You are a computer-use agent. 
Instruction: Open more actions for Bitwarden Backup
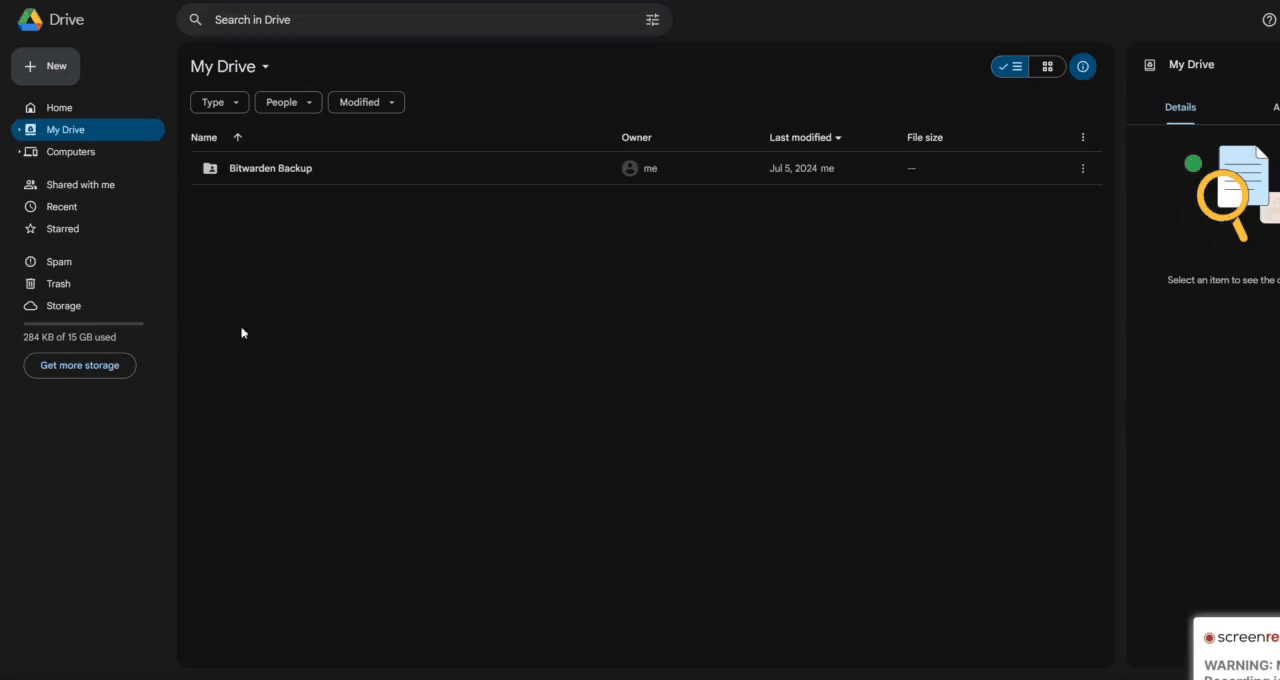pos(1082,169)
